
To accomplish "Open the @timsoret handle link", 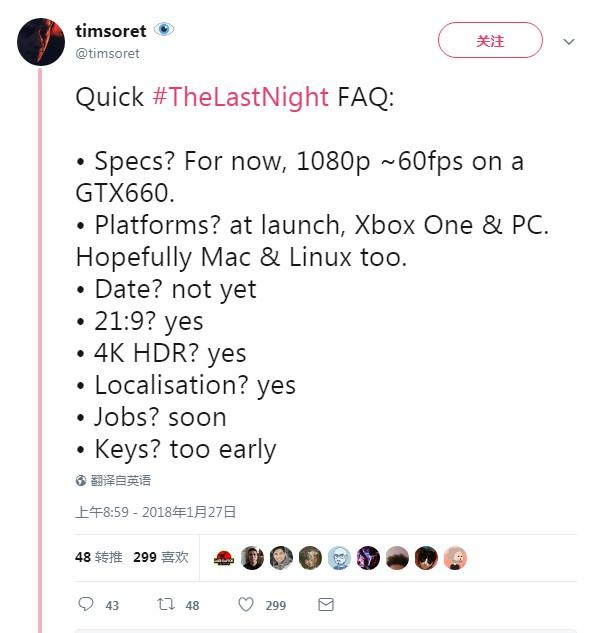I will [107, 53].
